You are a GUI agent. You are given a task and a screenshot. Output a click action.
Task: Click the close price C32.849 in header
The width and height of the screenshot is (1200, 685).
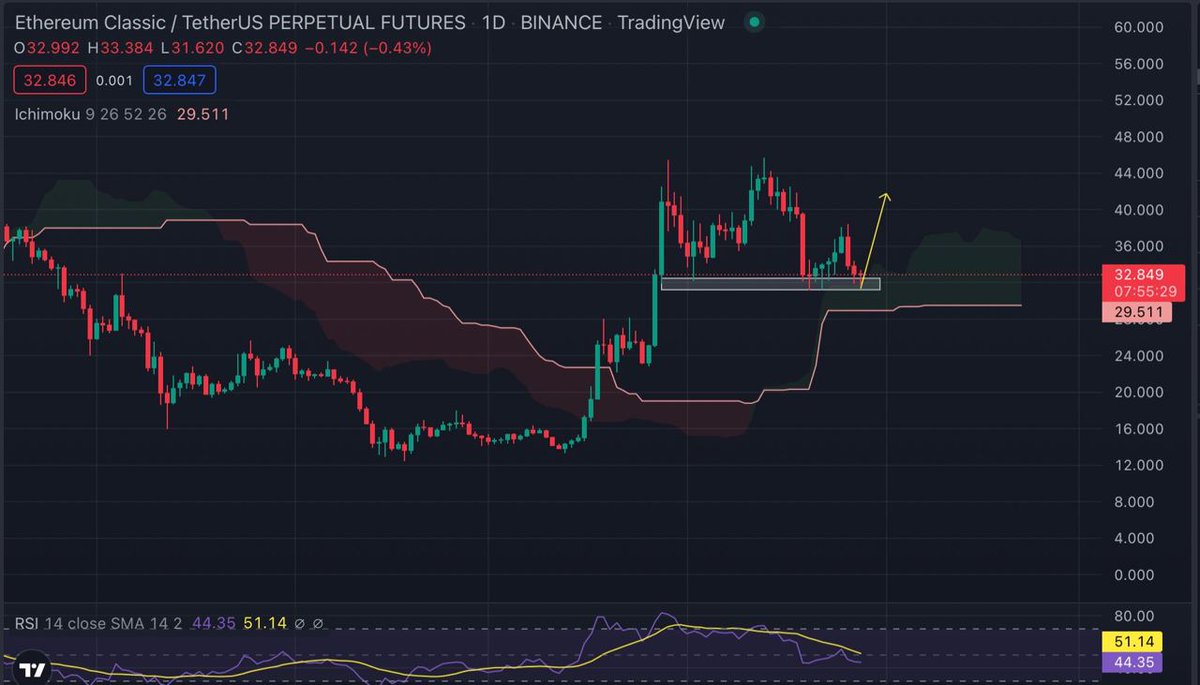point(265,48)
